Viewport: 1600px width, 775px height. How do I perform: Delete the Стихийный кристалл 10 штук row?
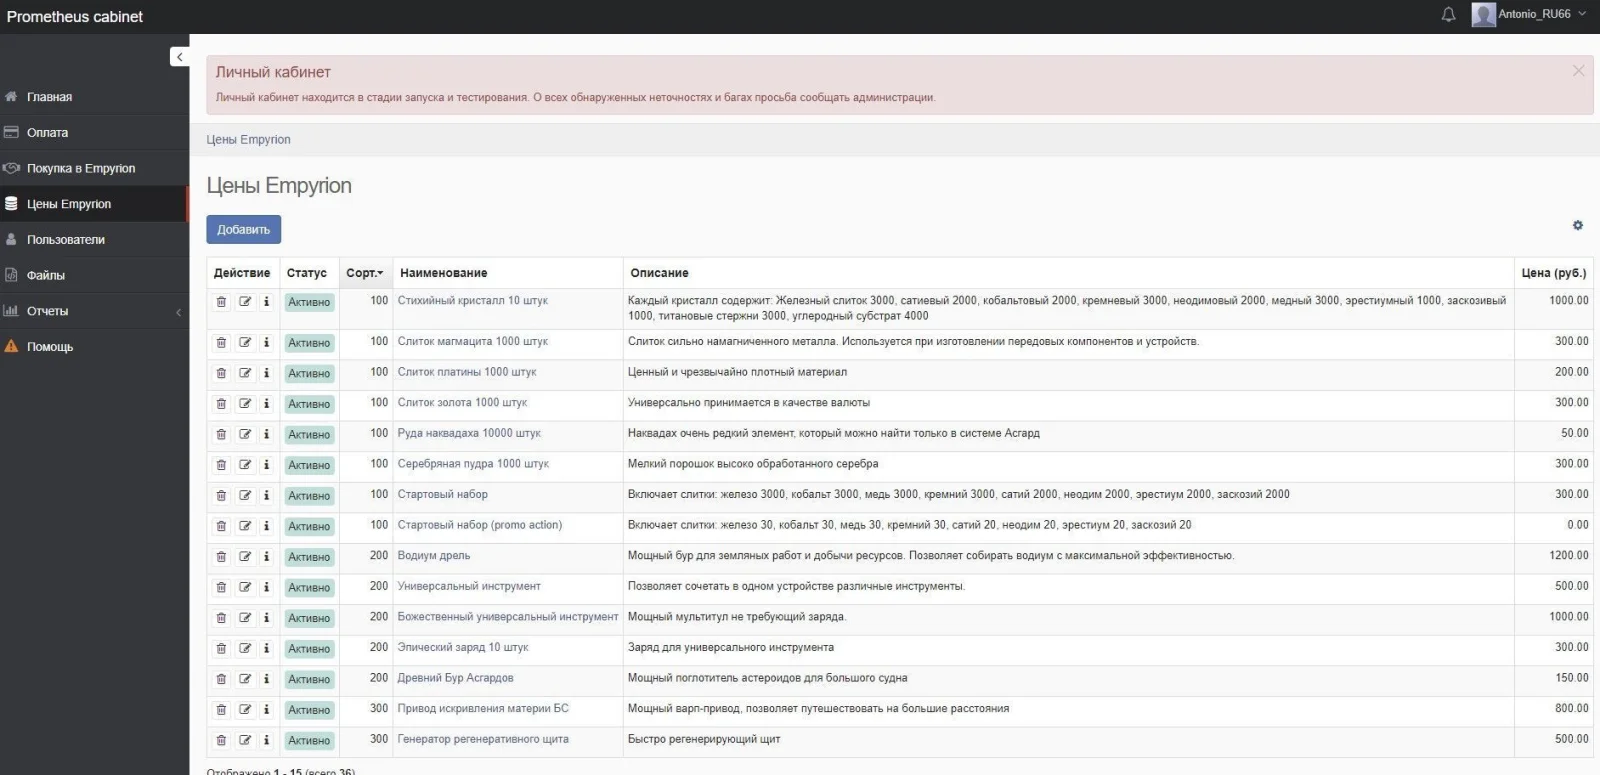pyautogui.click(x=221, y=302)
